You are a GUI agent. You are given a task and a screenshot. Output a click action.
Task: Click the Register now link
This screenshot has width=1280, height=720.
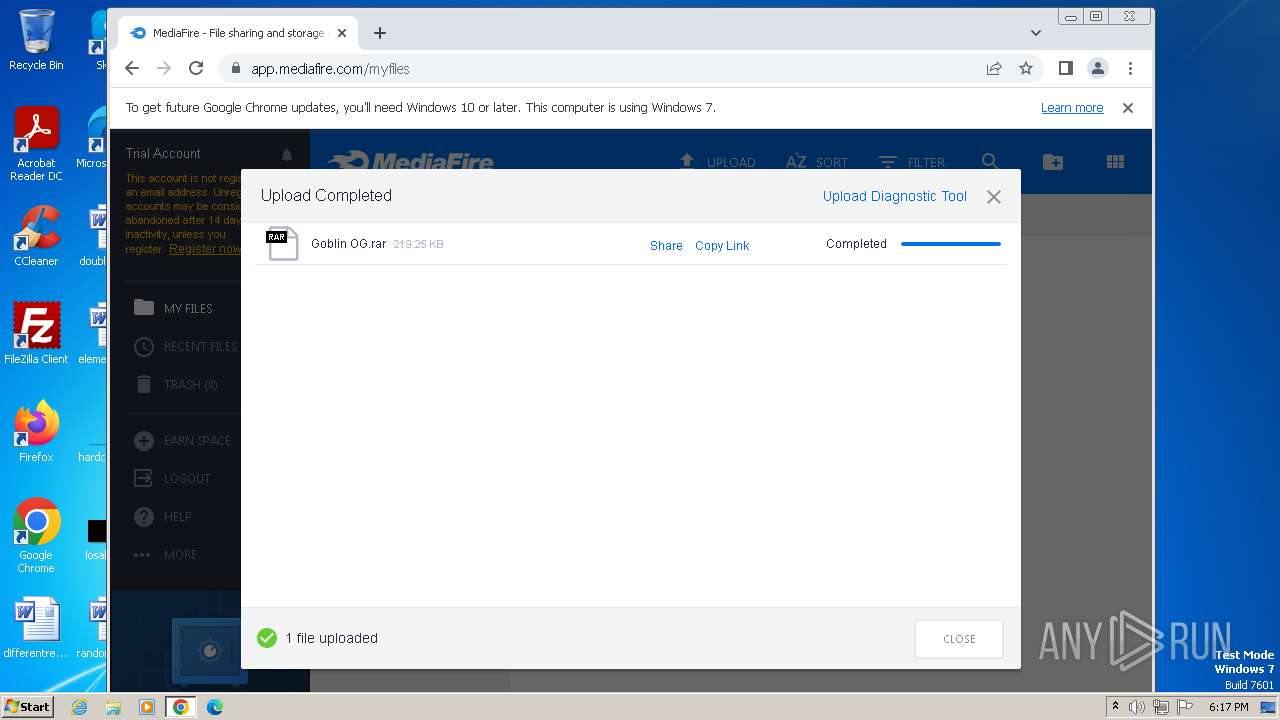(x=204, y=248)
